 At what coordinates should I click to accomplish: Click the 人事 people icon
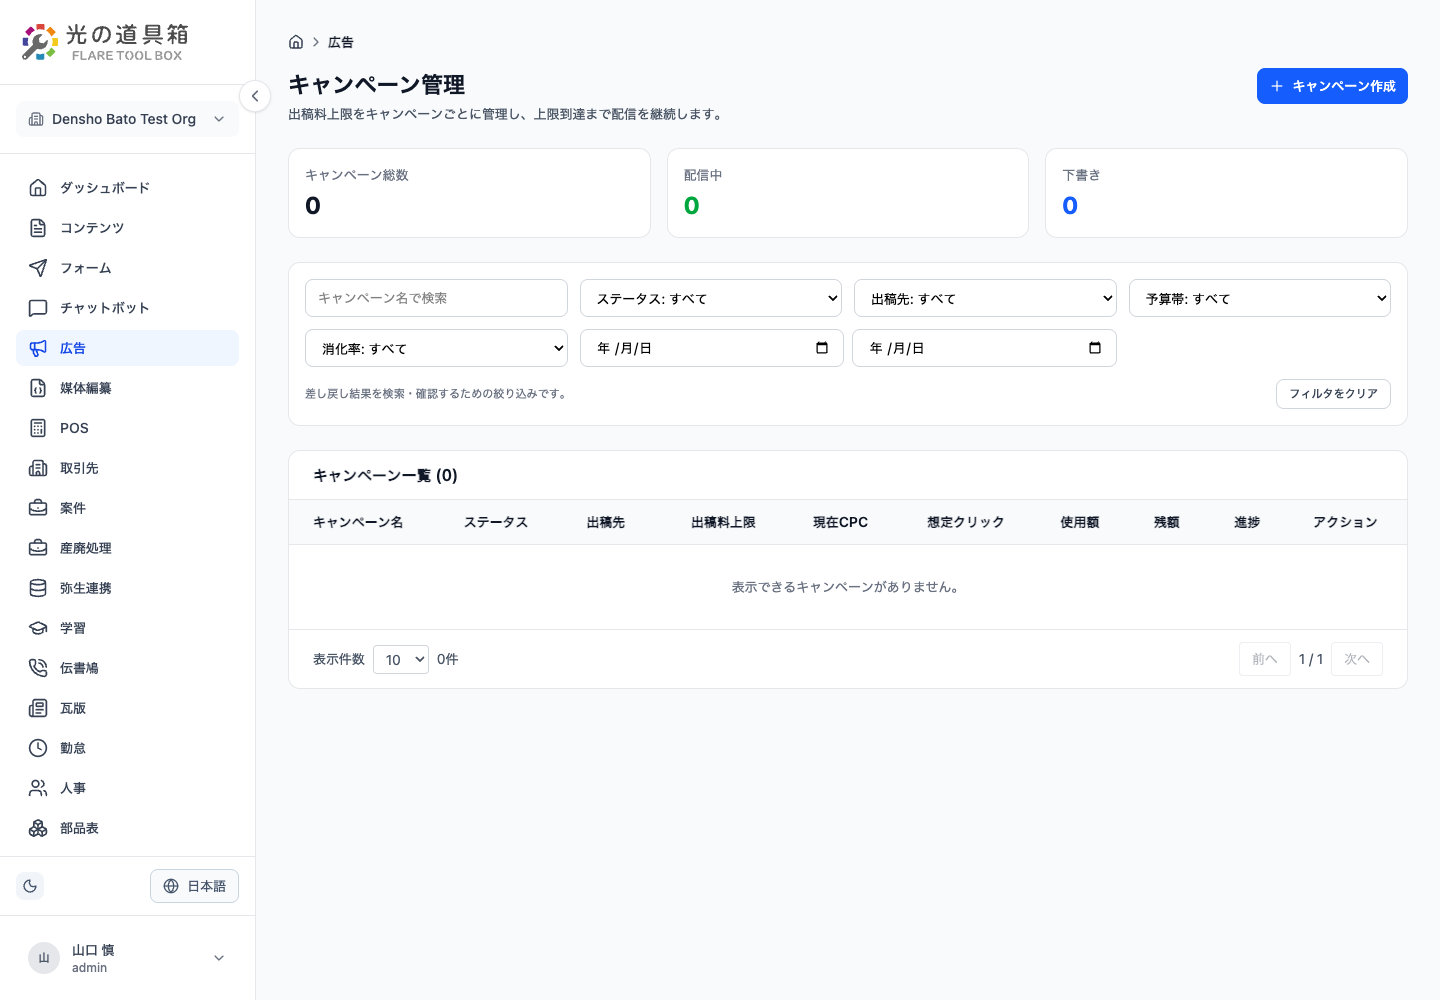coord(38,788)
